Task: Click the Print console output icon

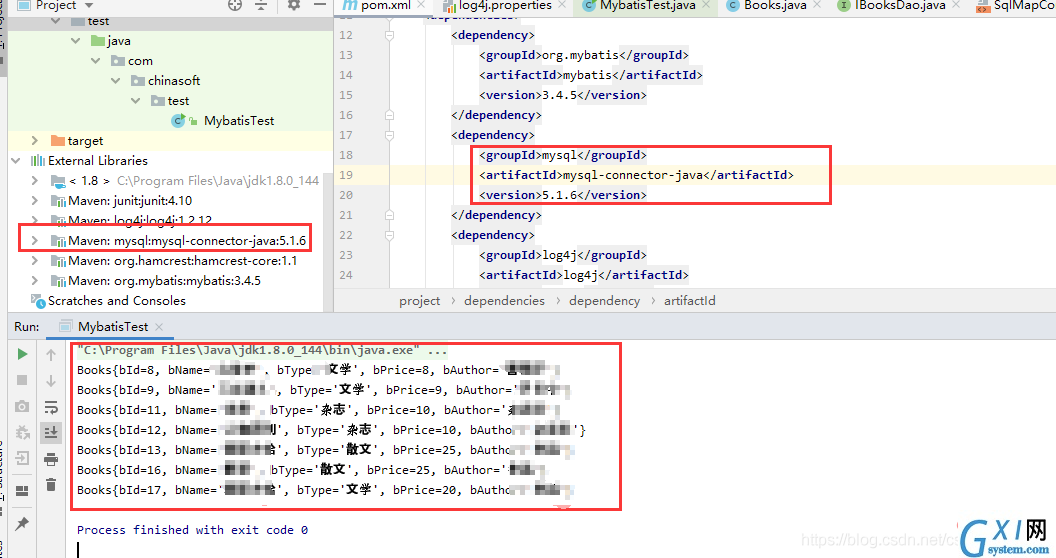Action: (51, 459)
